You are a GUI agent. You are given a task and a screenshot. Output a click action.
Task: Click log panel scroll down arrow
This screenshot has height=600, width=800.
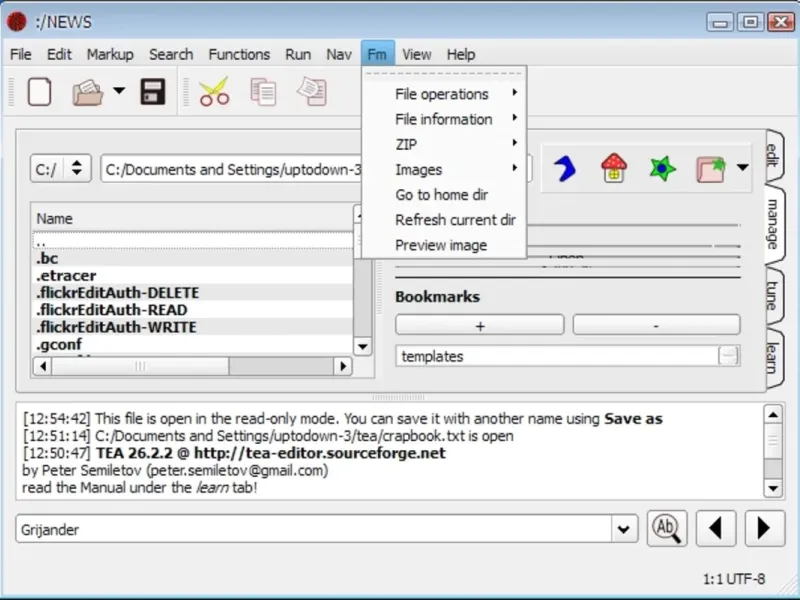point(773,488)
